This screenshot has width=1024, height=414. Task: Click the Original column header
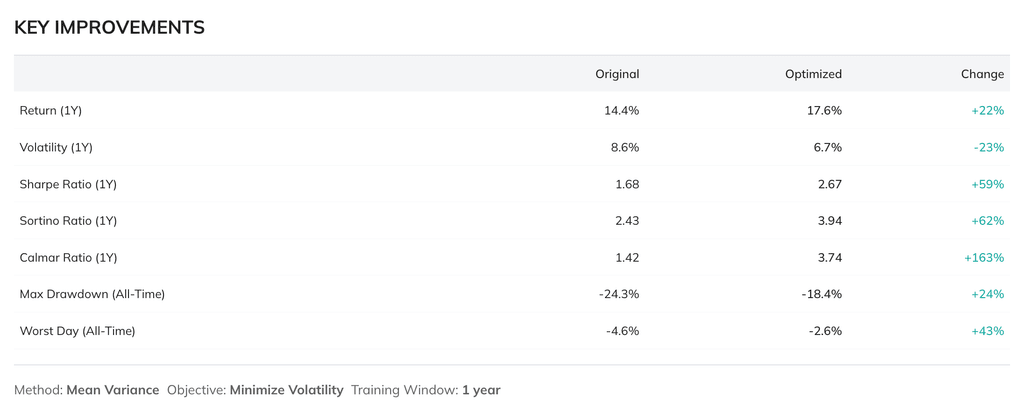(617, 74)
